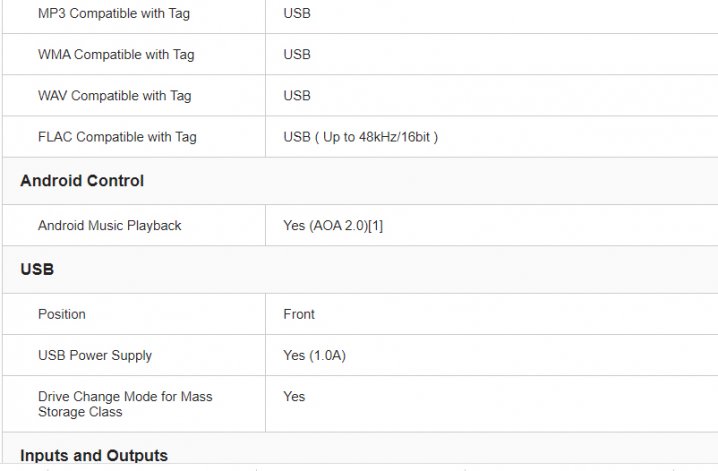
Task: Select the Yes (1.0A) power supply value
Action: (x=314, y=355)
